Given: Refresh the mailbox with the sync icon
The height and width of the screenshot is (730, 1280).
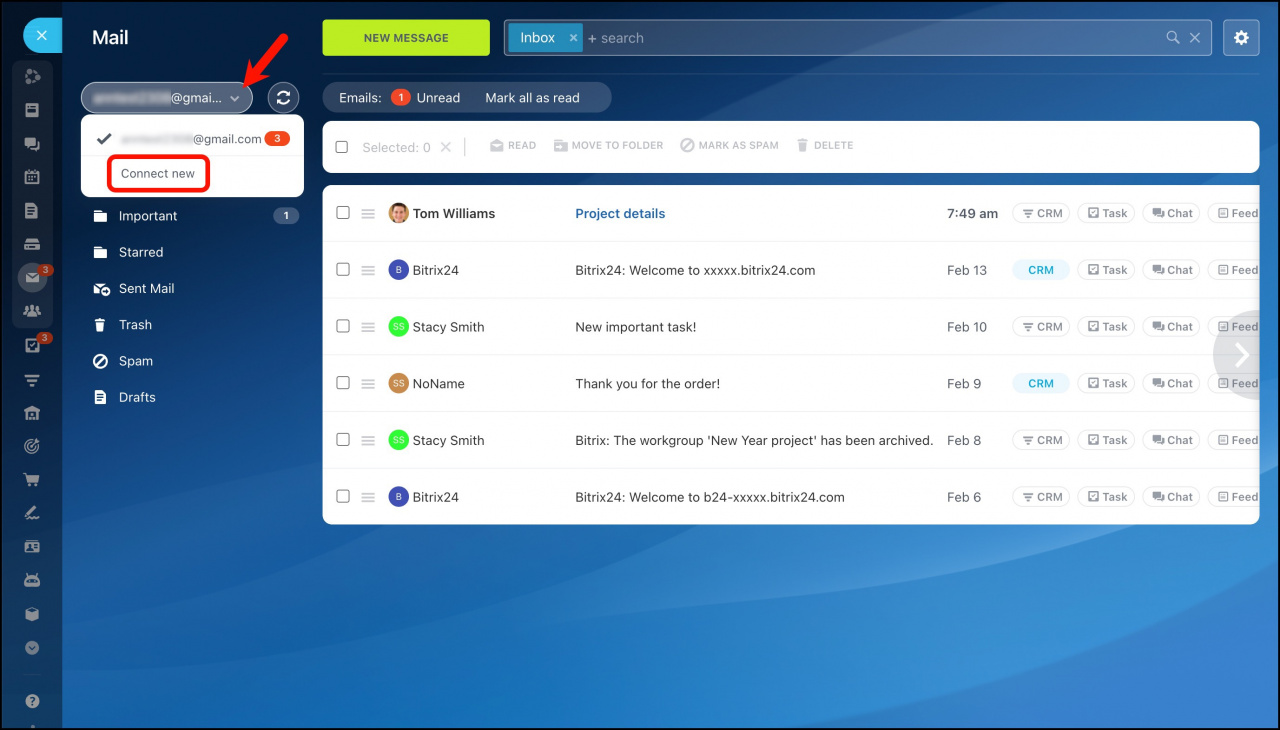Looking at the screenshot, I should click(283, 98).
